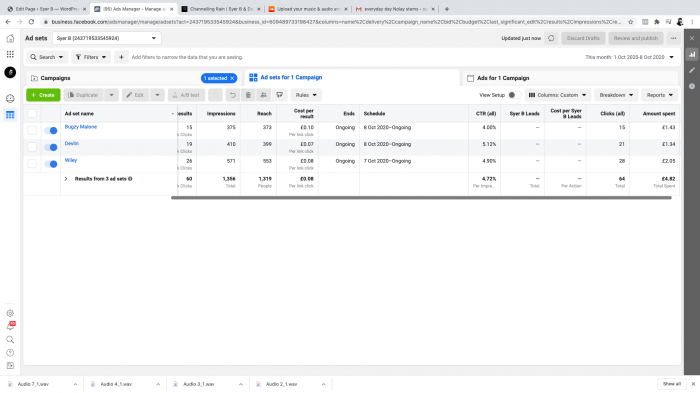The height and width of the screenshot is (393, 700).
Task: Open the Columns: Custom dropdown
Action: point(558,95)
